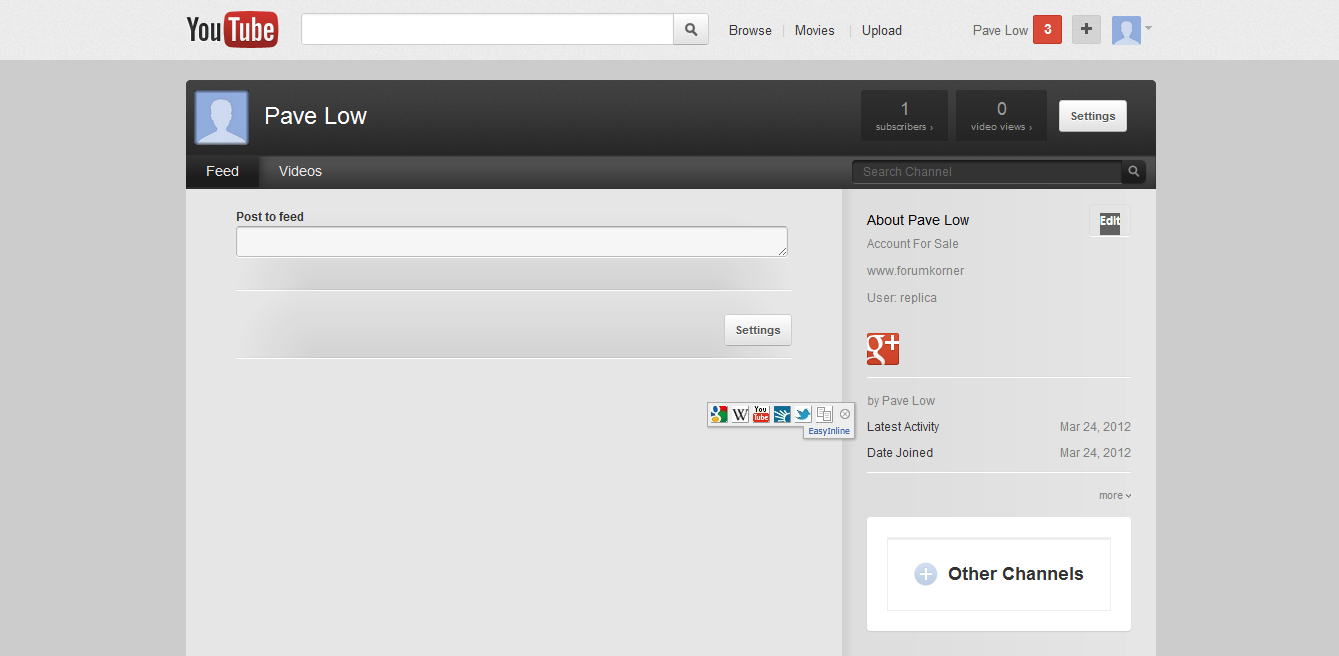1339x656 pixels.
Task: Click the Post to feed label
Action: click(x=270, y=217)
